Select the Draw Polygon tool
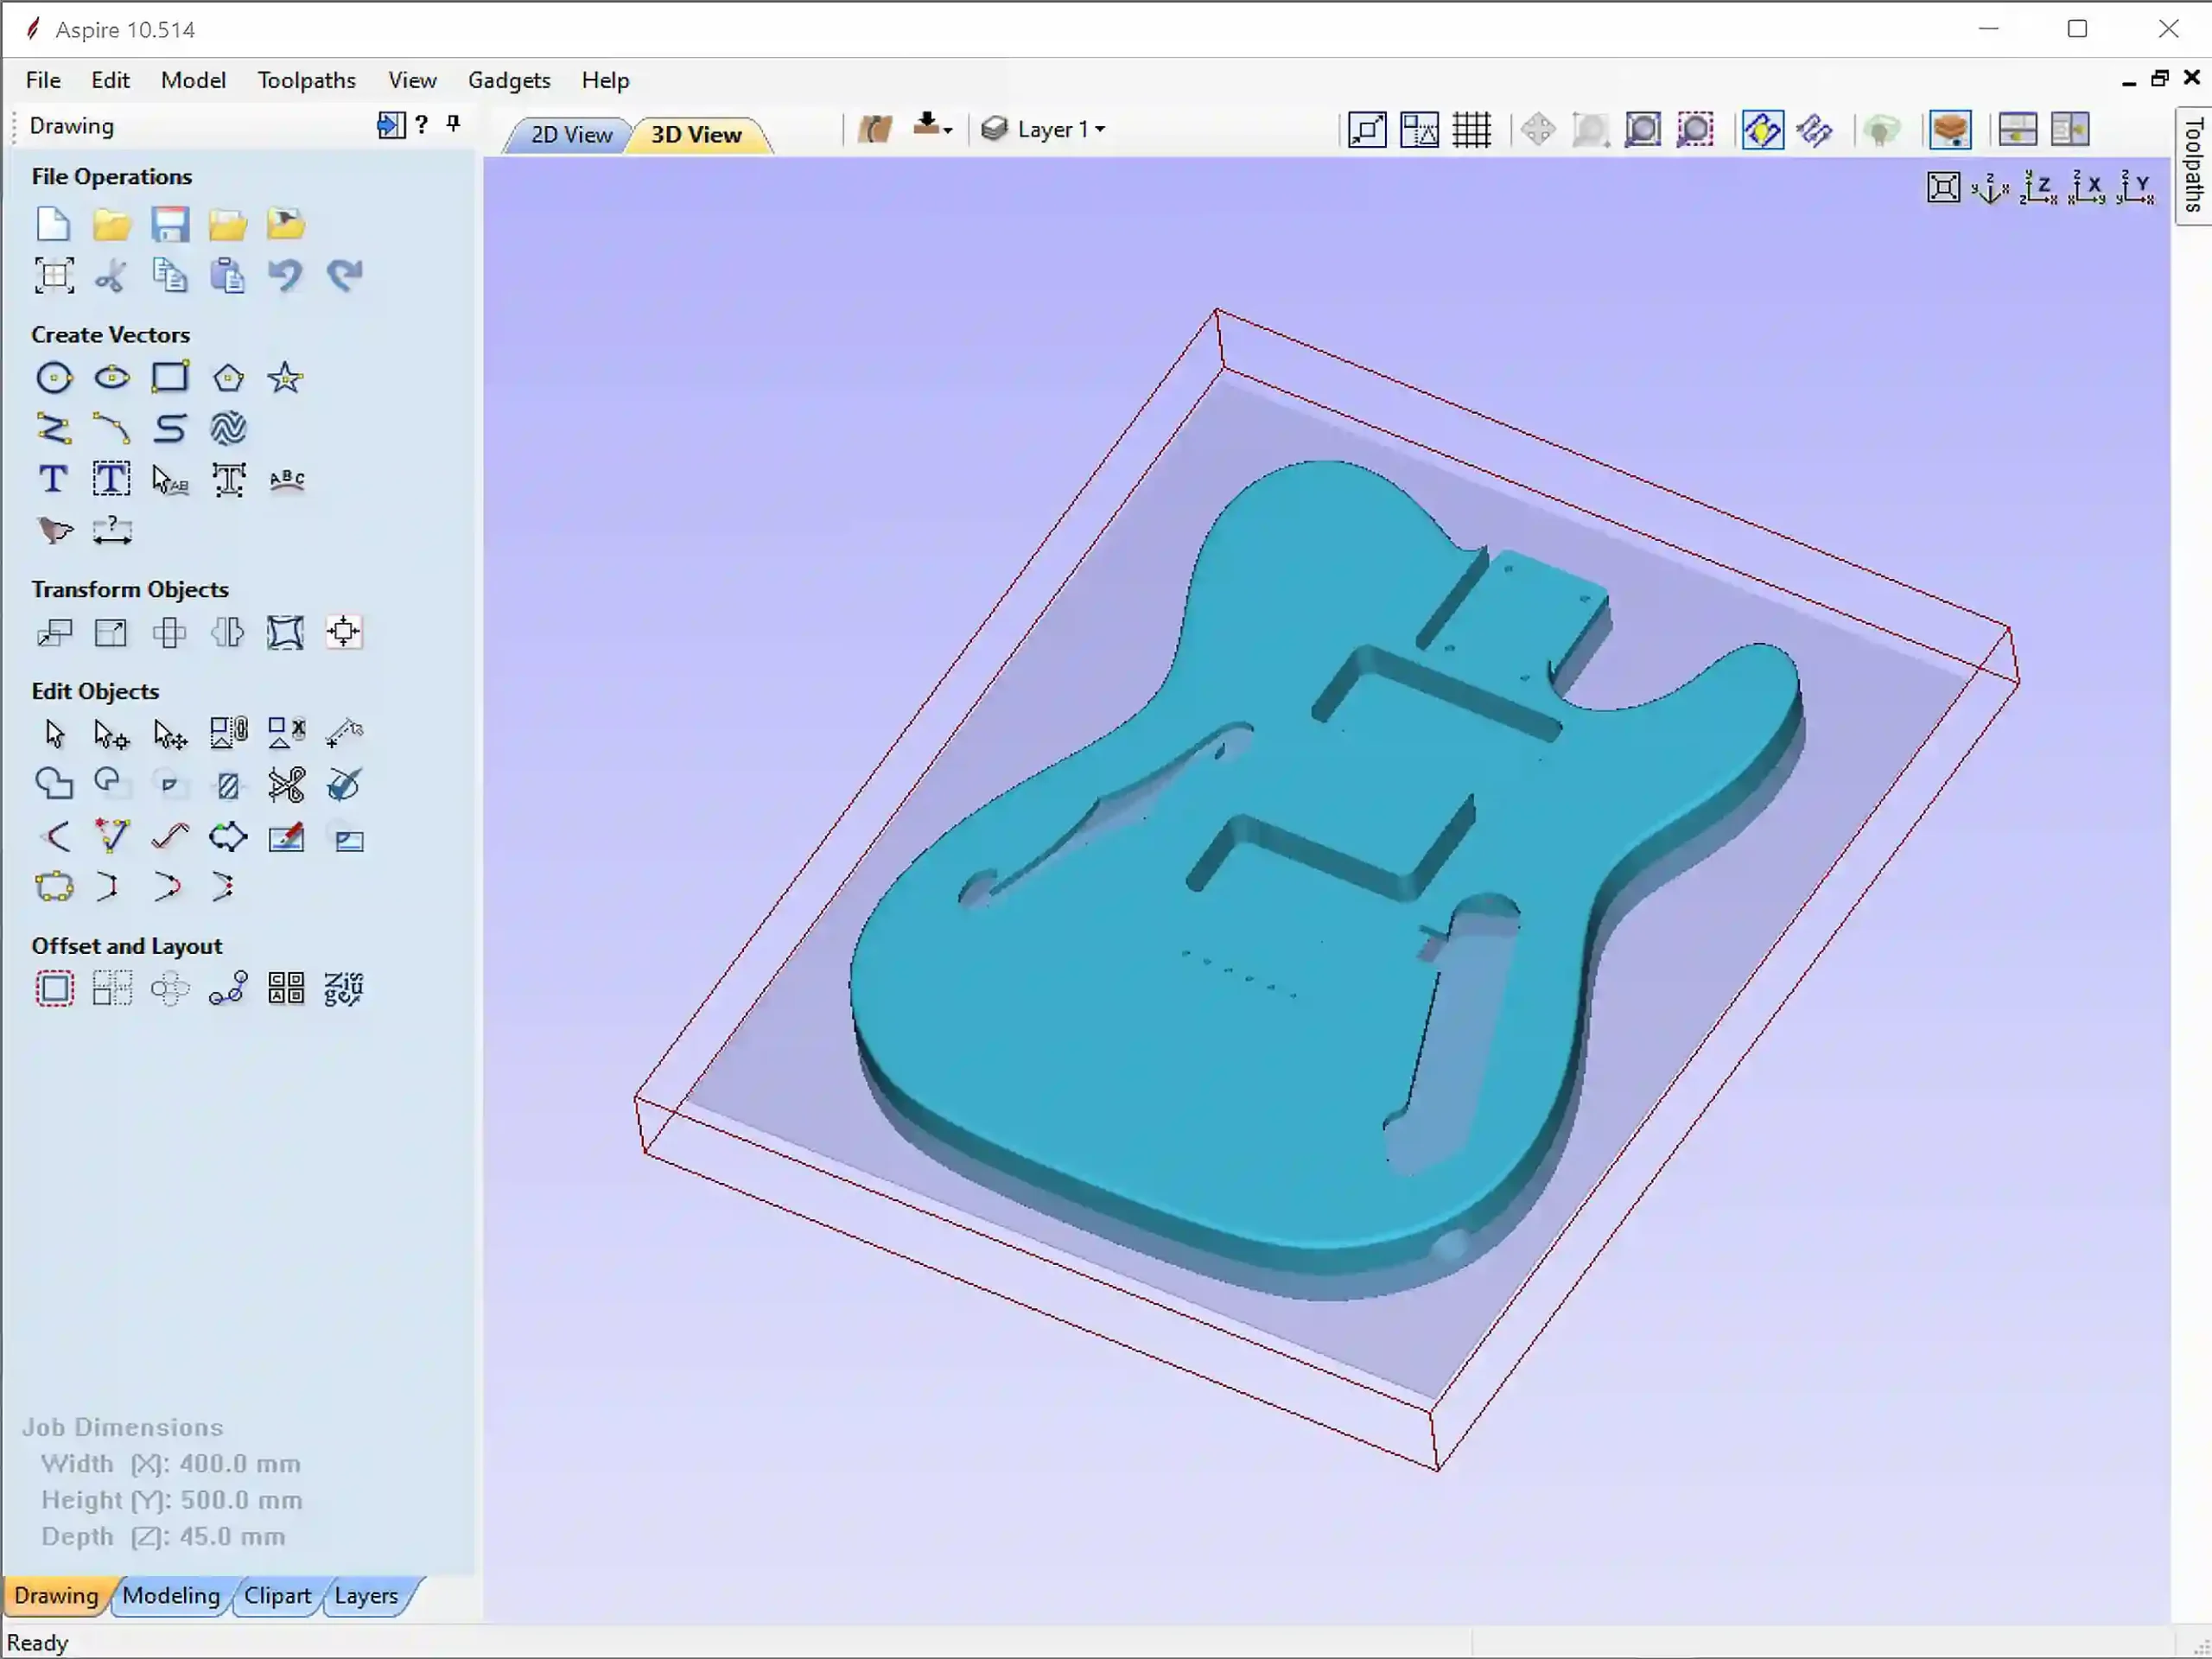 click(x=228, y=378)
